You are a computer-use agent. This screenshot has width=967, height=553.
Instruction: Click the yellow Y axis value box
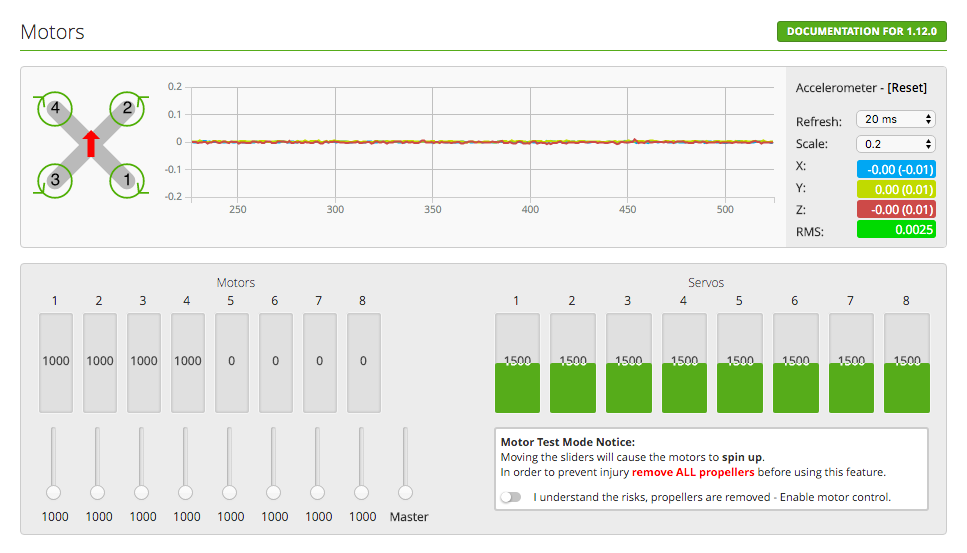(x=896, y=189)
